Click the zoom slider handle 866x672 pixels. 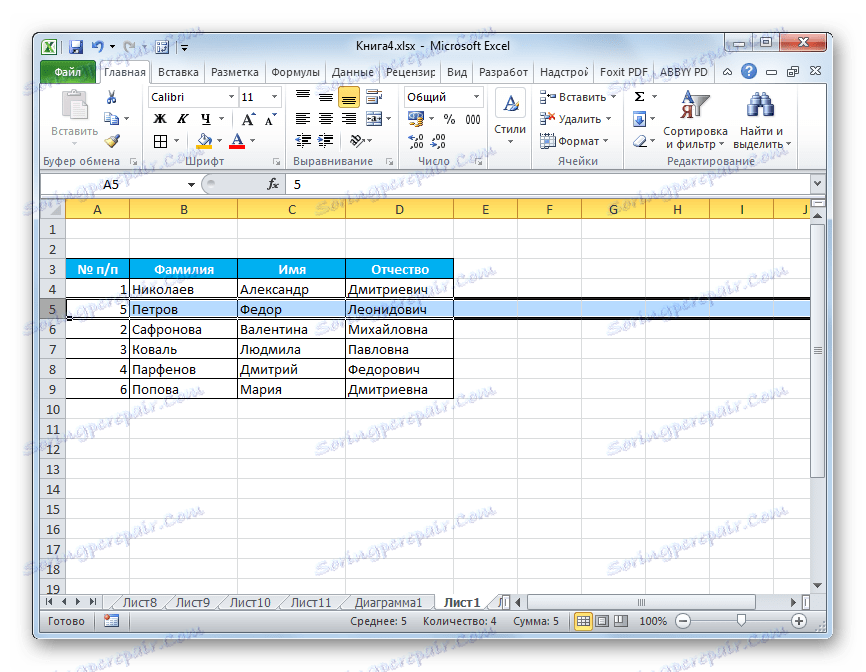pyautogui.click(x=741, y=621)
